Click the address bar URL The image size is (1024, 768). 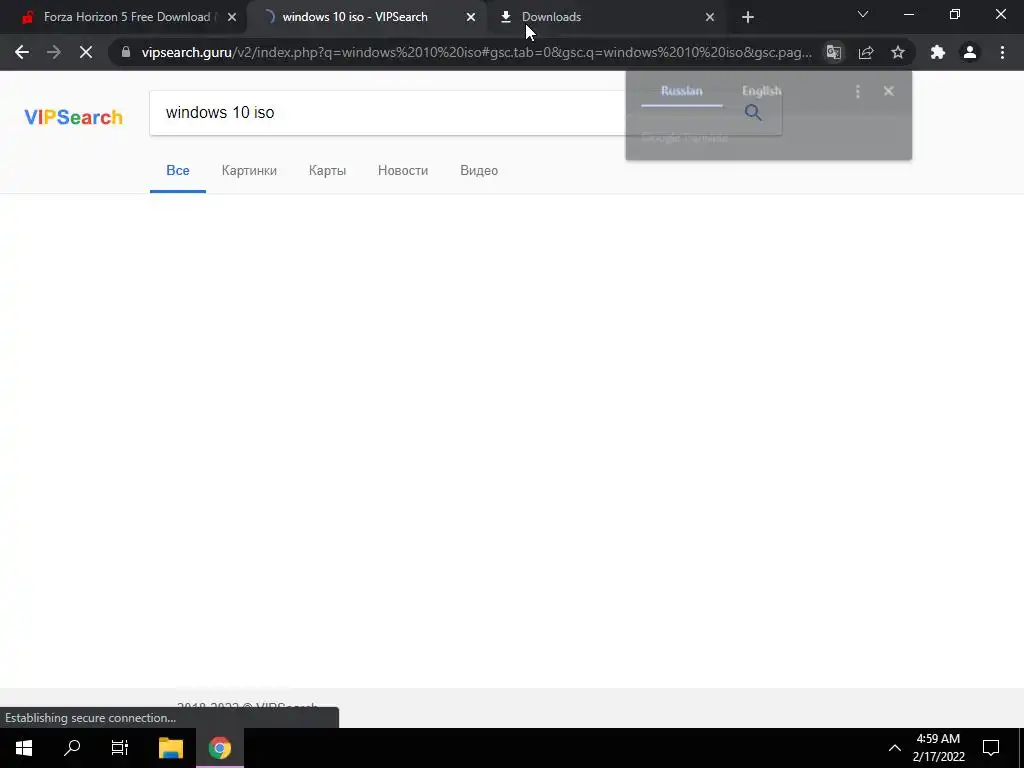click(477, 52)
